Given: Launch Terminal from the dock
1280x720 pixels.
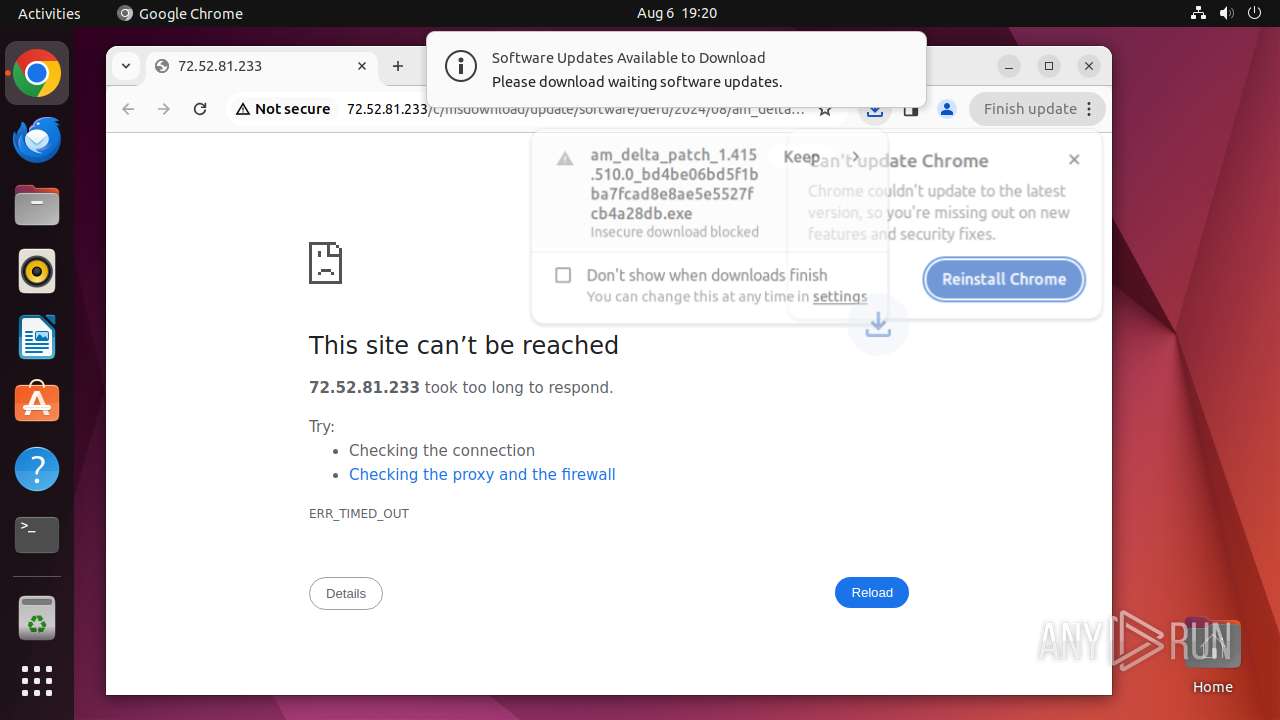Looking at the screenshot, I should point(37,535).
